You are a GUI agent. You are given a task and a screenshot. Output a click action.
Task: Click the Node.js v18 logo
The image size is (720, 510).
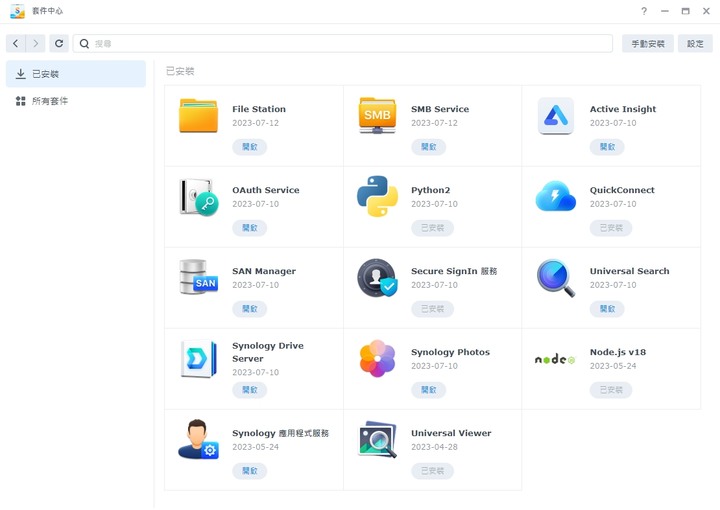[x=555, y=359]
